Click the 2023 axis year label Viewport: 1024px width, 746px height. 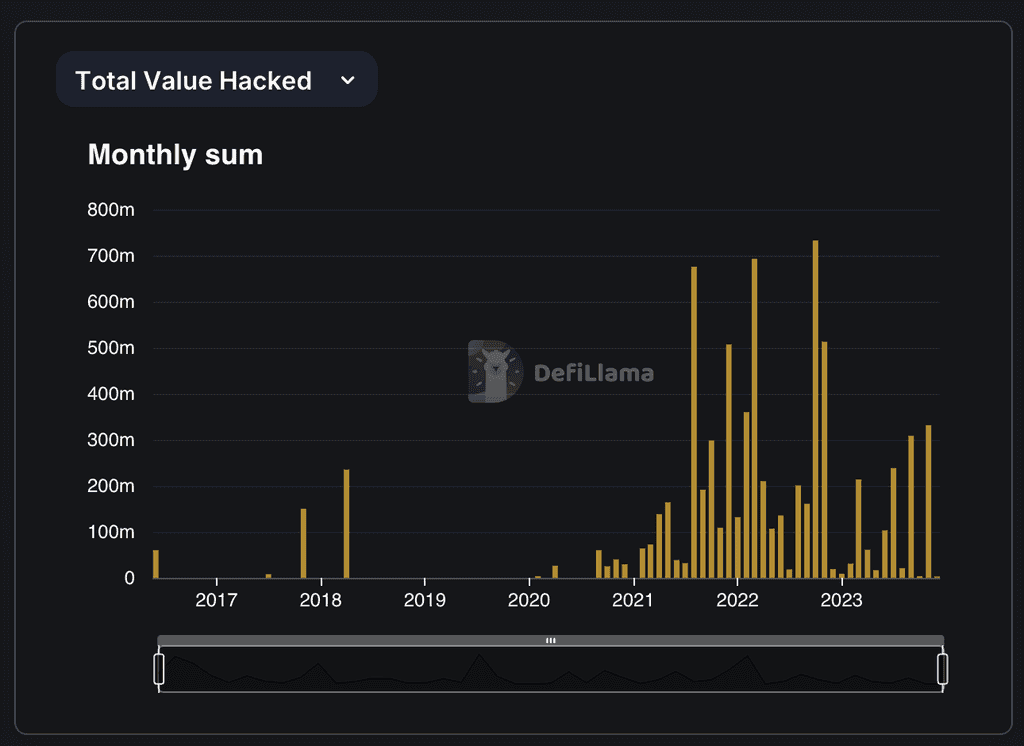click(841, 600)
